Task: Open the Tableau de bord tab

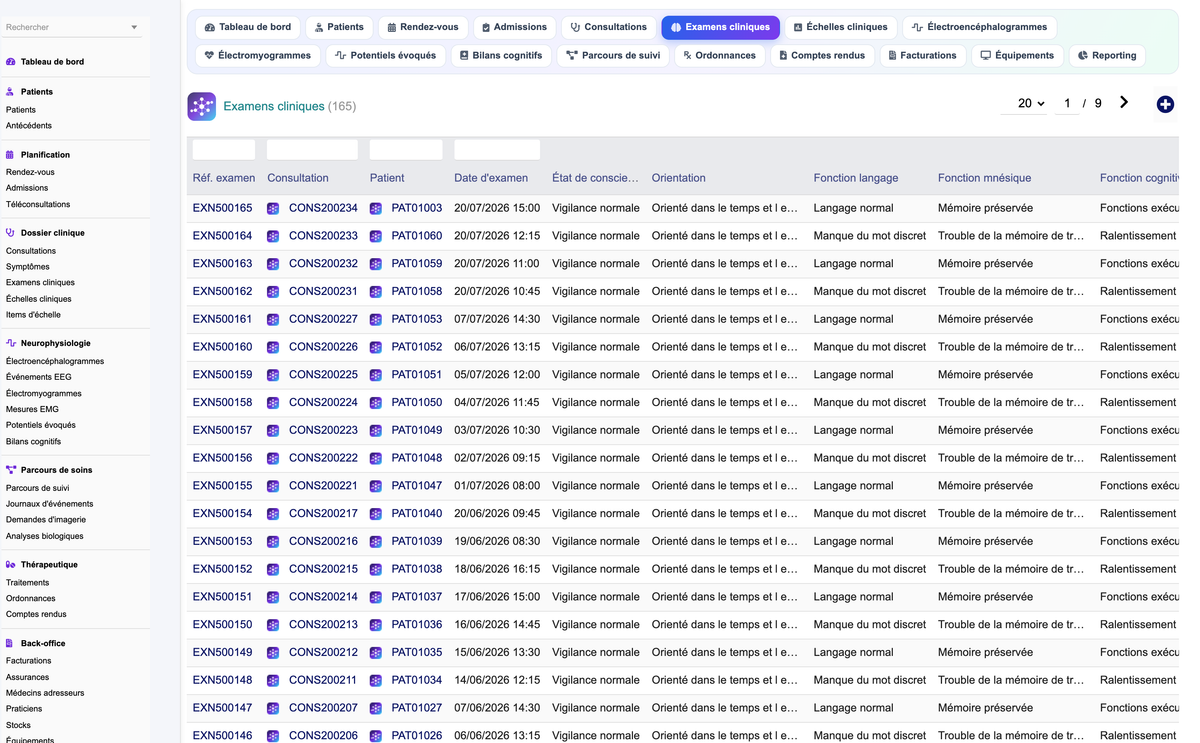Action: pos(247,27)
